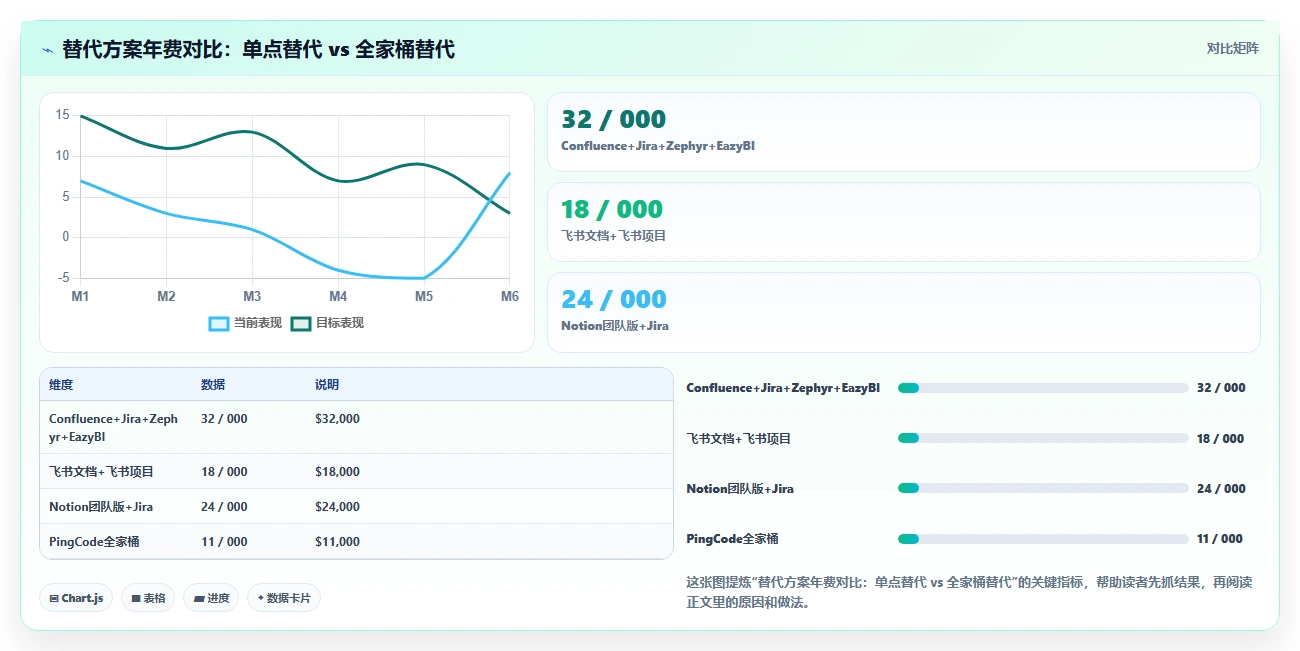The width and height of the screenshot is (1300, 651).
Task: Click the 32 / 000 value beside progress bar
Action: [1221, 388]
